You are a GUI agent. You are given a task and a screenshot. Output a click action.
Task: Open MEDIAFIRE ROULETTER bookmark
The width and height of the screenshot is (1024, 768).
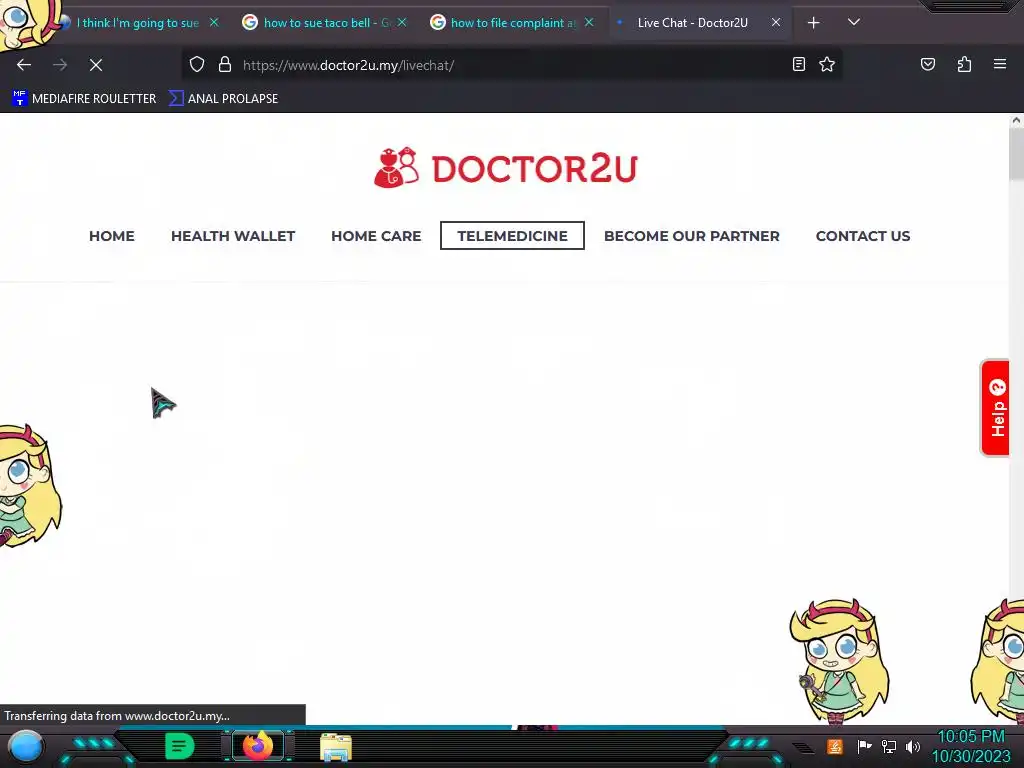click(x=84, y=99)
